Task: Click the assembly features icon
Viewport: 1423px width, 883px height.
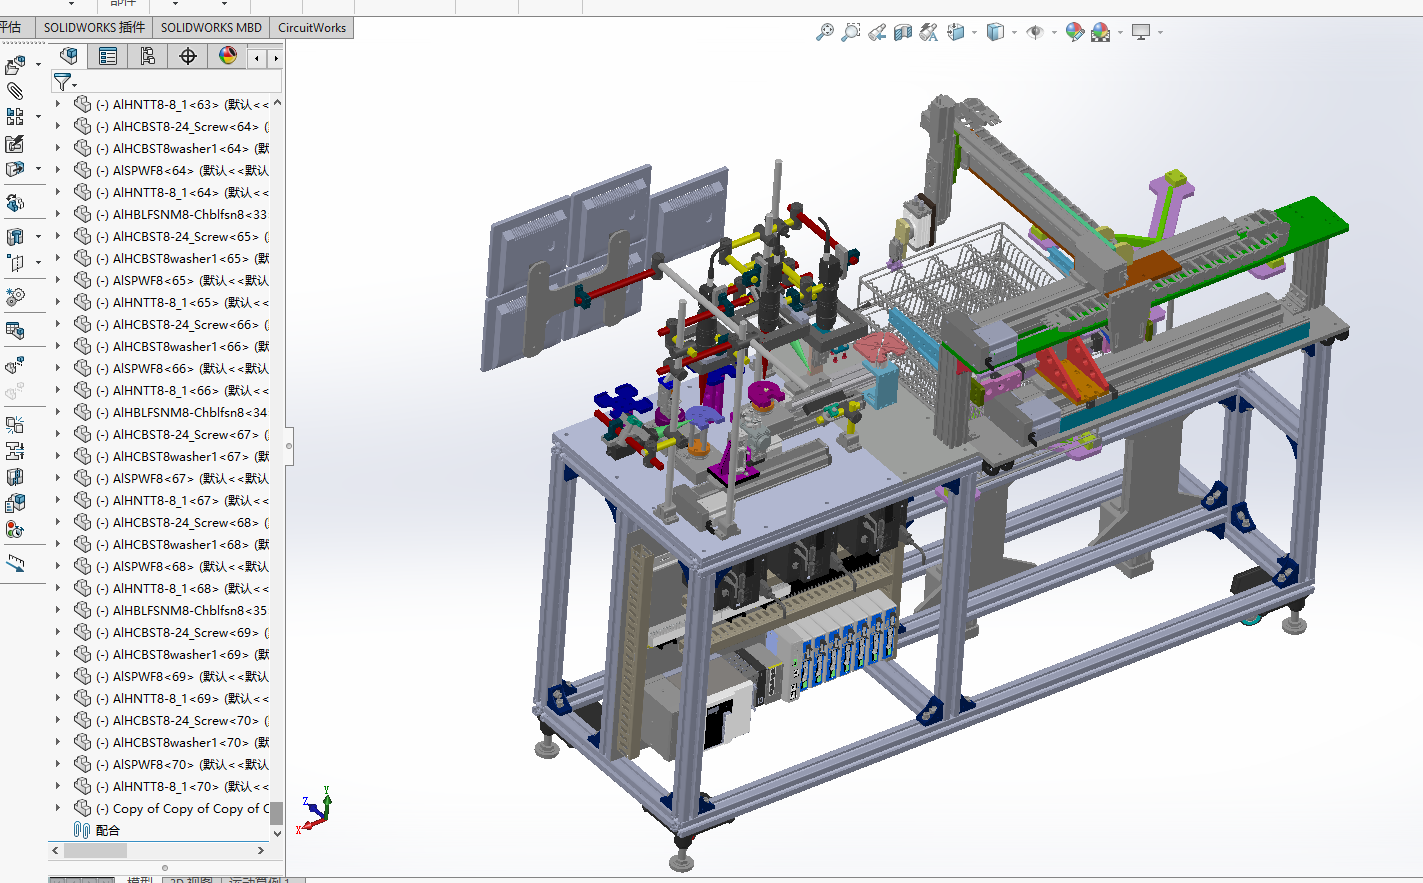Action: pos(15,237)
